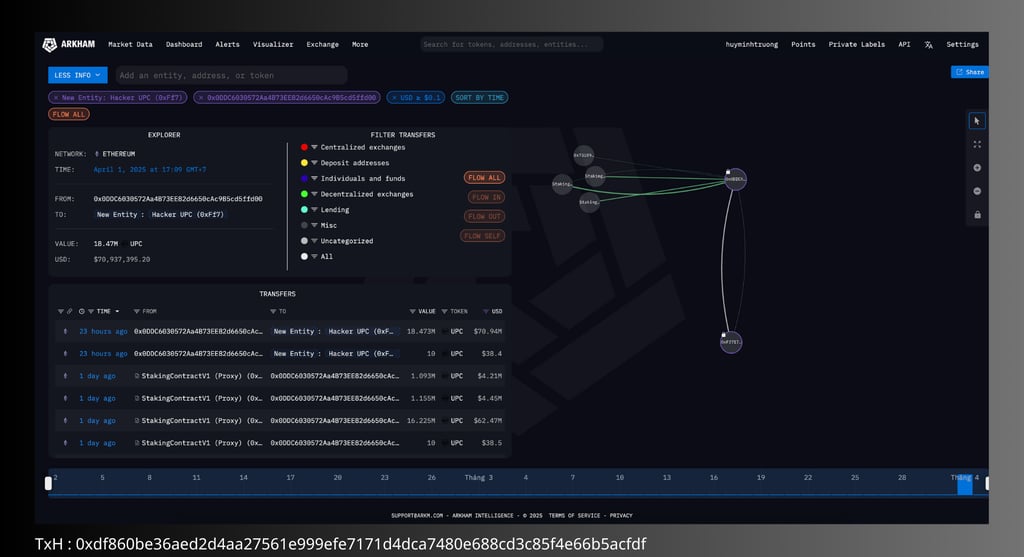The image size is (1024, 557).
Task: Focus the search tokens, addresses, entities field
Action: pos(511,44)
